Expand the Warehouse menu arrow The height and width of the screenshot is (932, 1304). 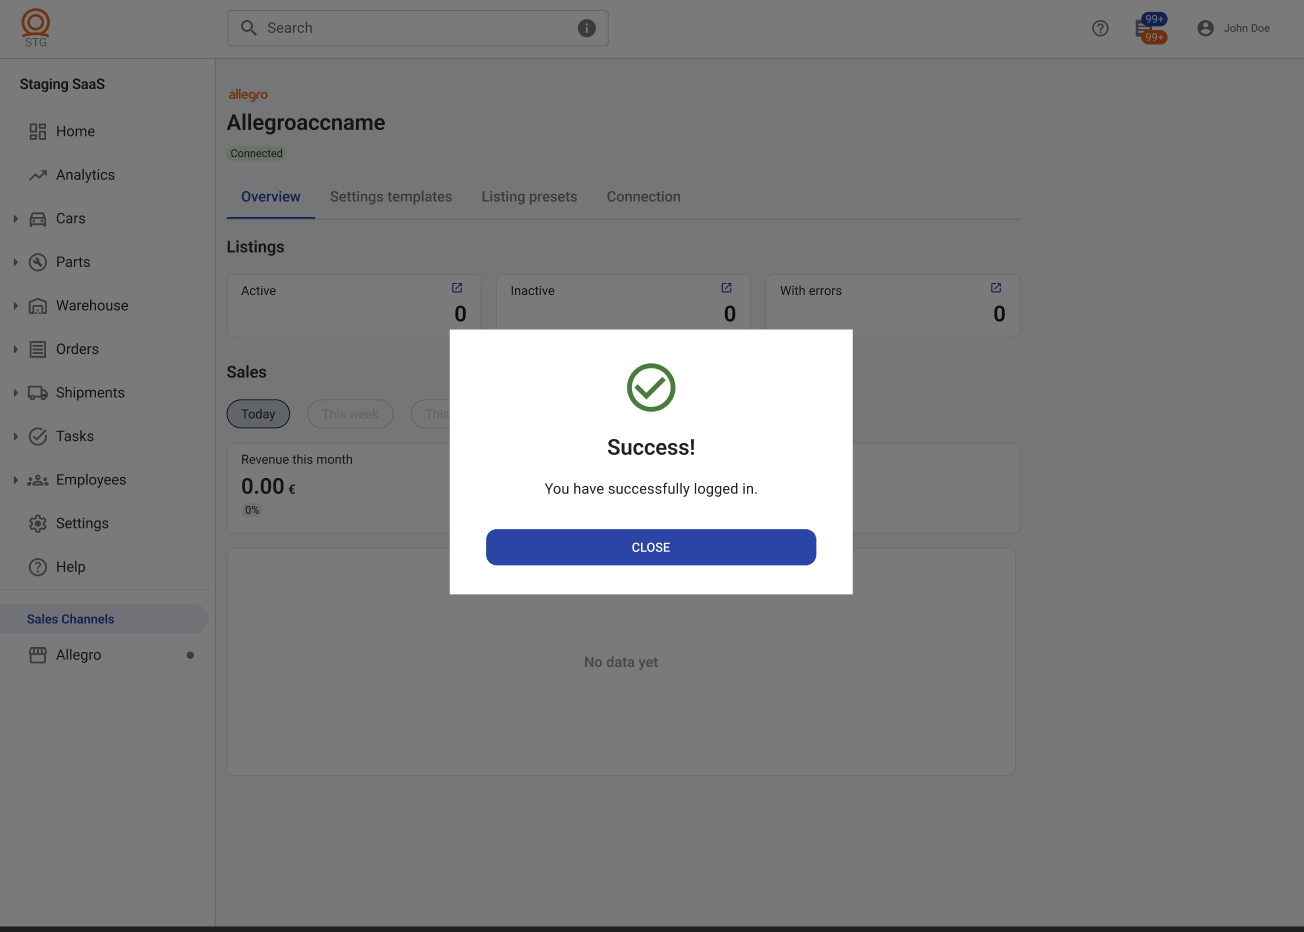(15, 306)
